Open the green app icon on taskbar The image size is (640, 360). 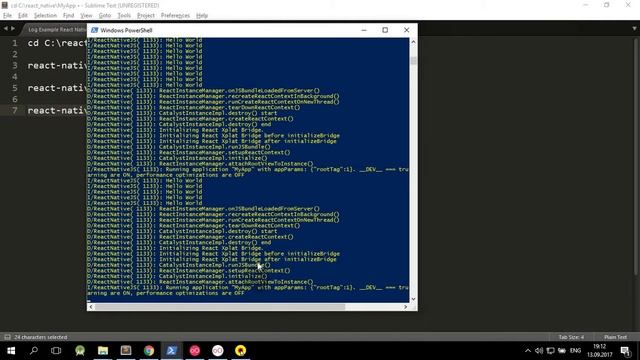[x=80, y=351]
